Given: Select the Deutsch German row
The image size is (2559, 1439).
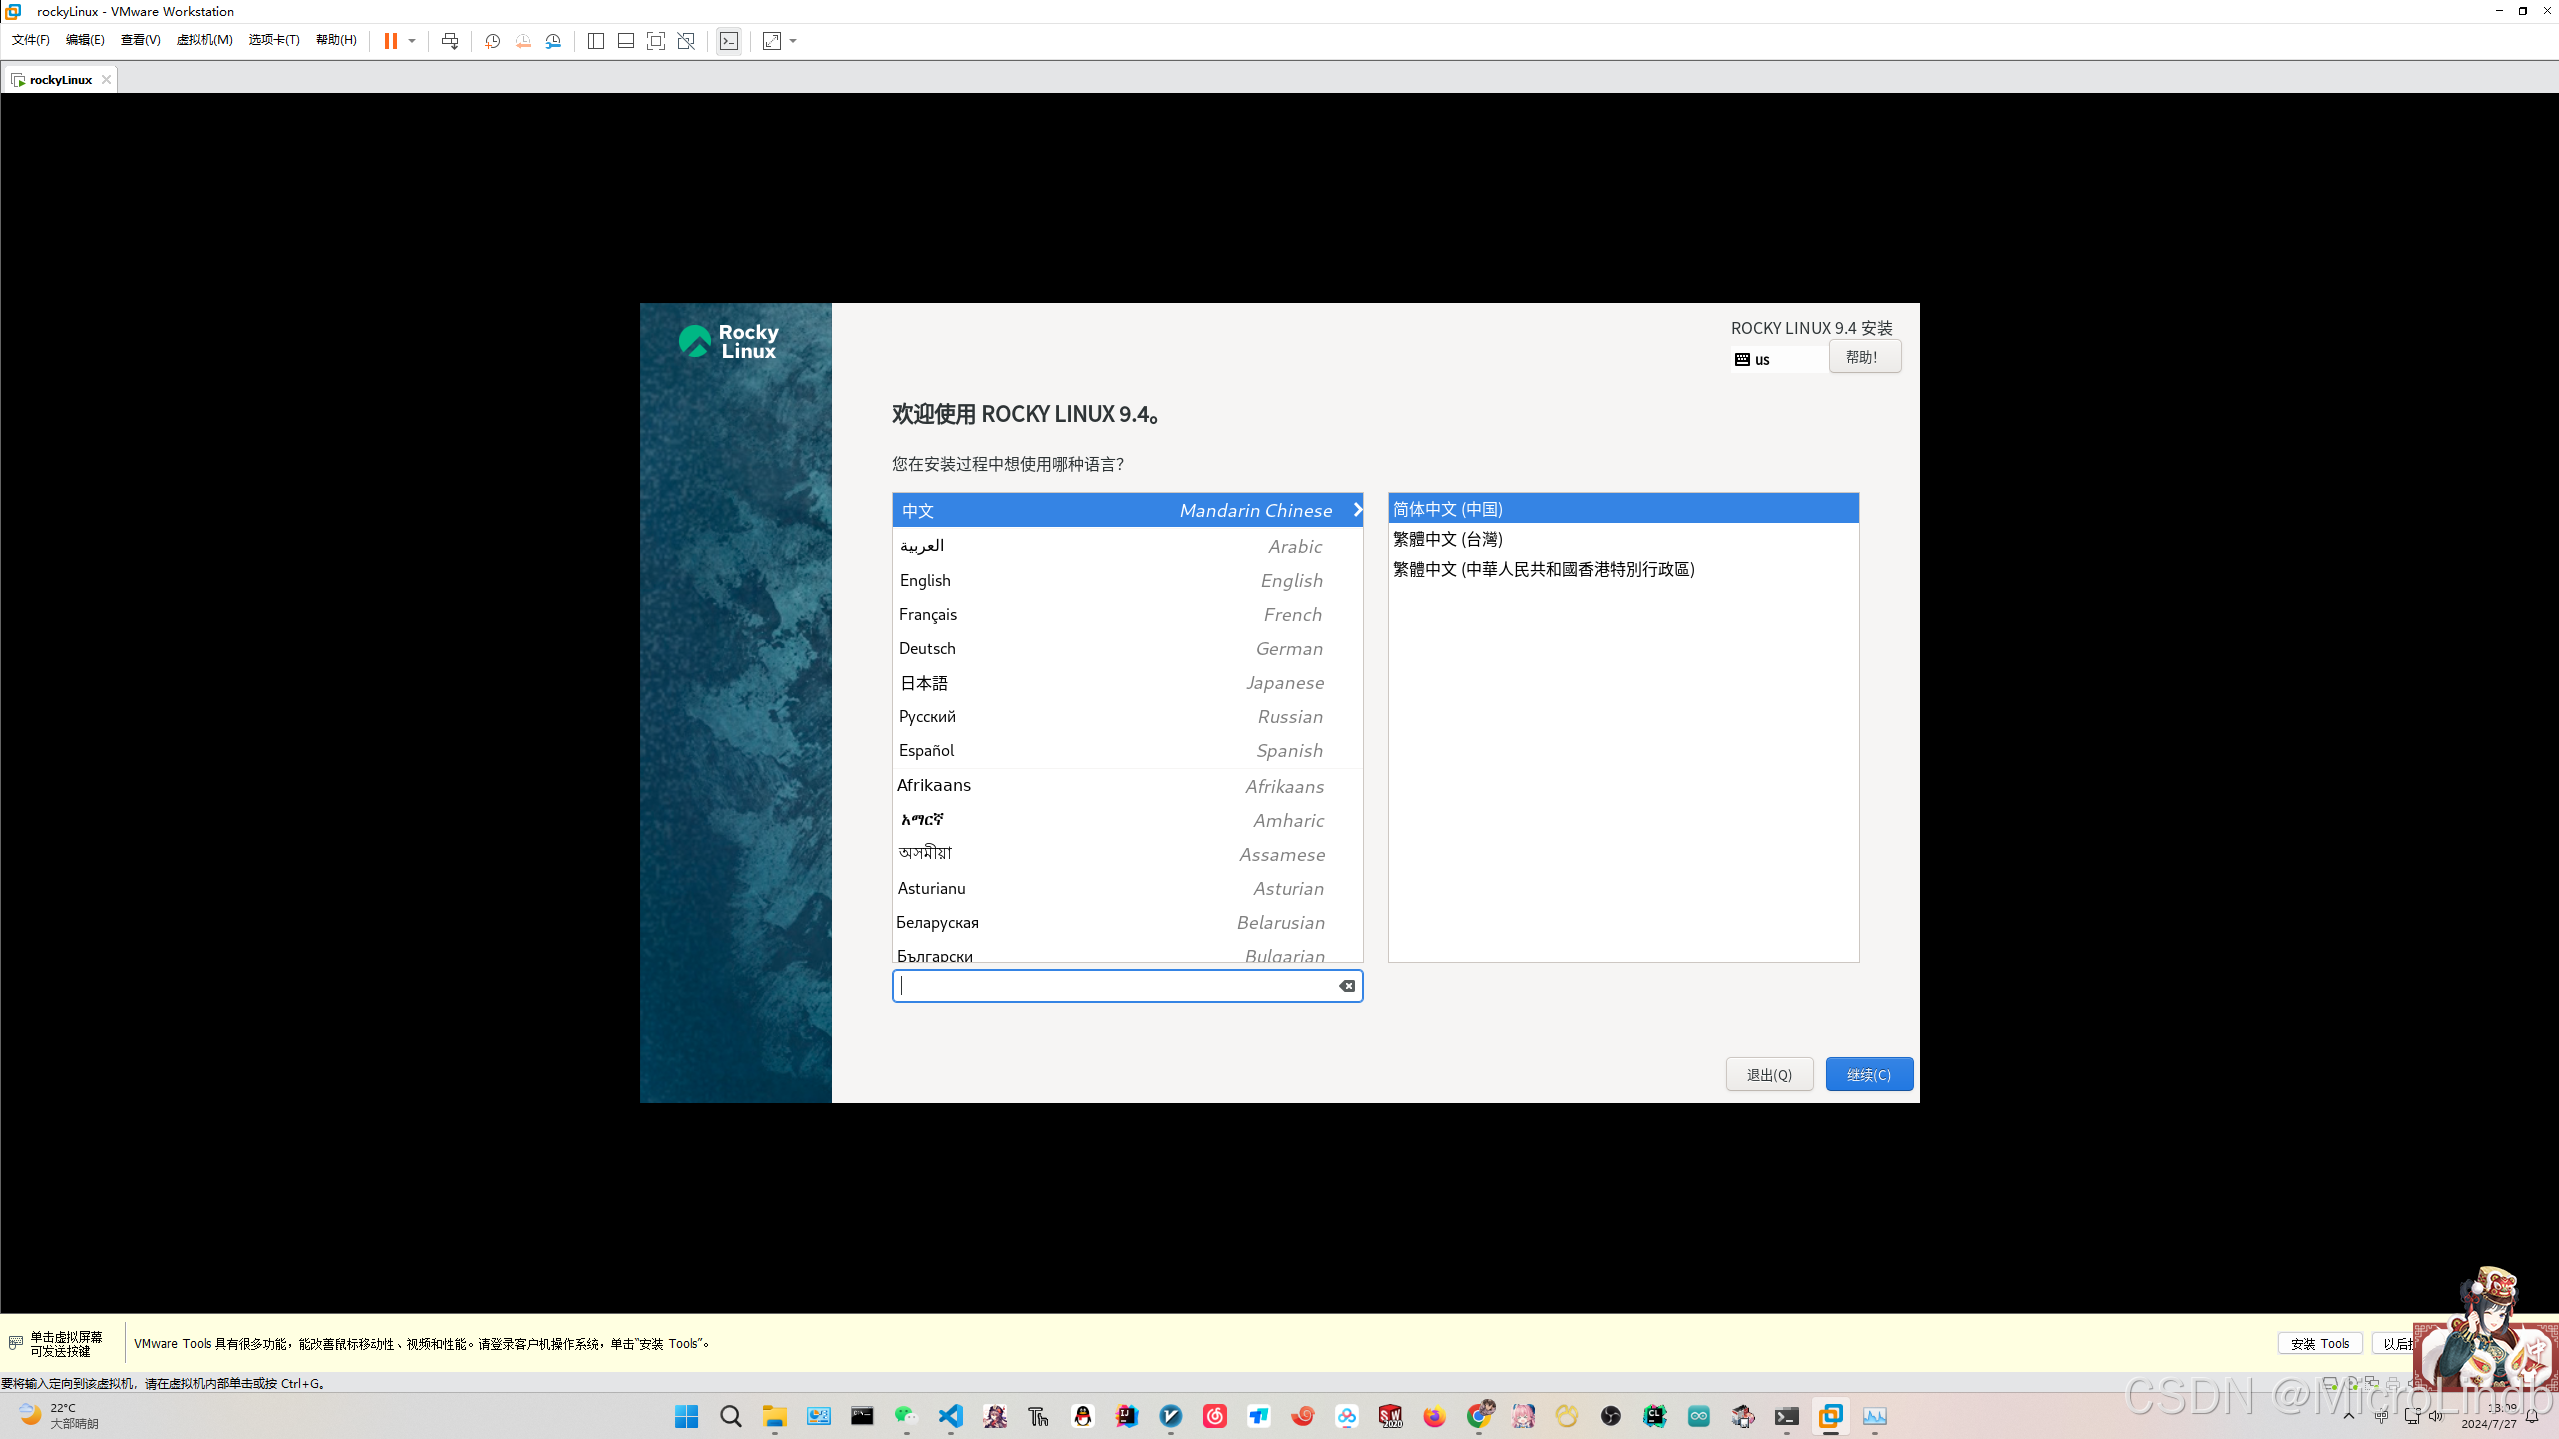Looking at the screenshot, I should tap(1127, 648).
